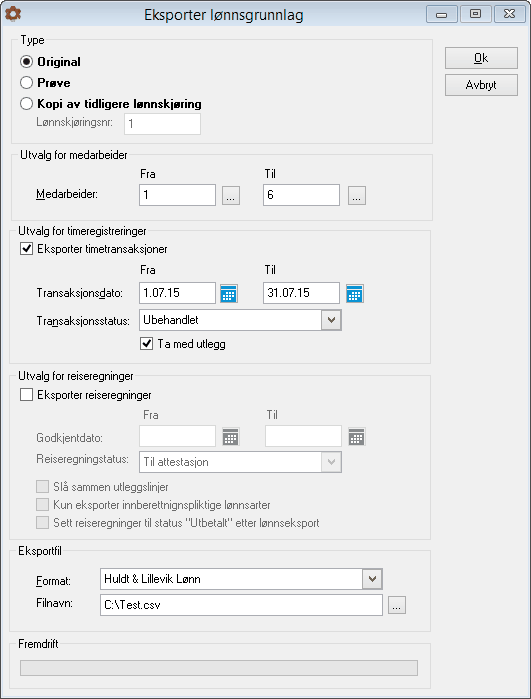Click Transaksjonsdato Fra date field
The height and width of the screenshot is (699, 531).
coord(177,293)
